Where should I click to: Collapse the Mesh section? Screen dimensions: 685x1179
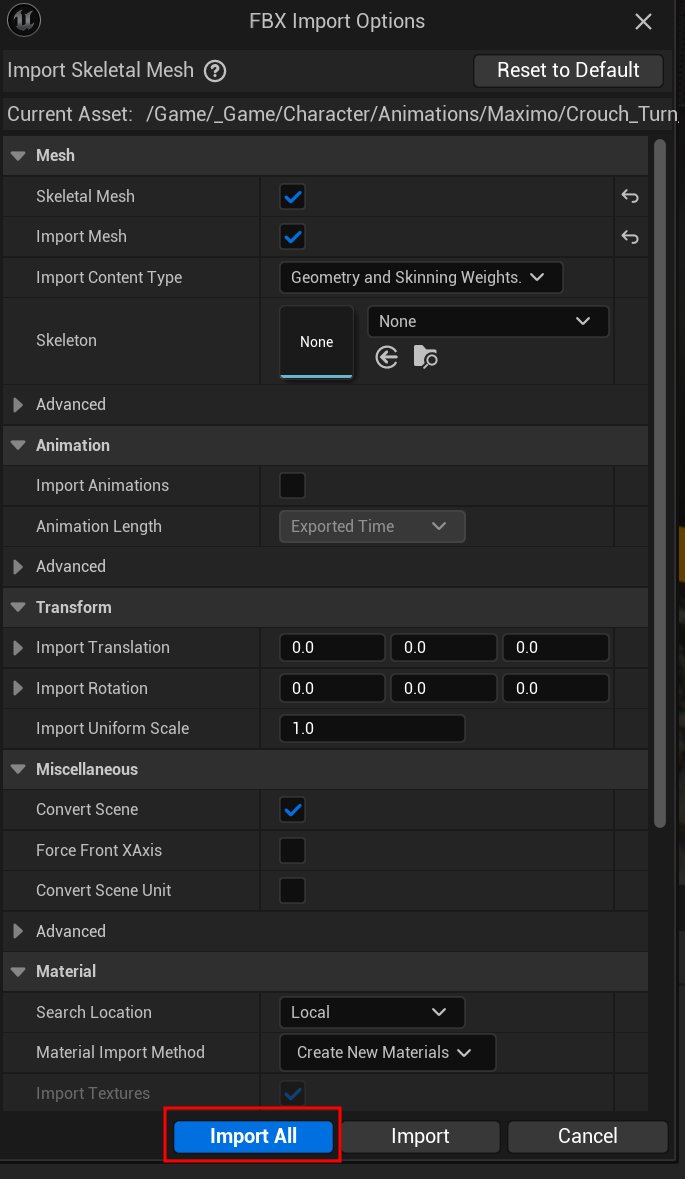pos(18,156)
